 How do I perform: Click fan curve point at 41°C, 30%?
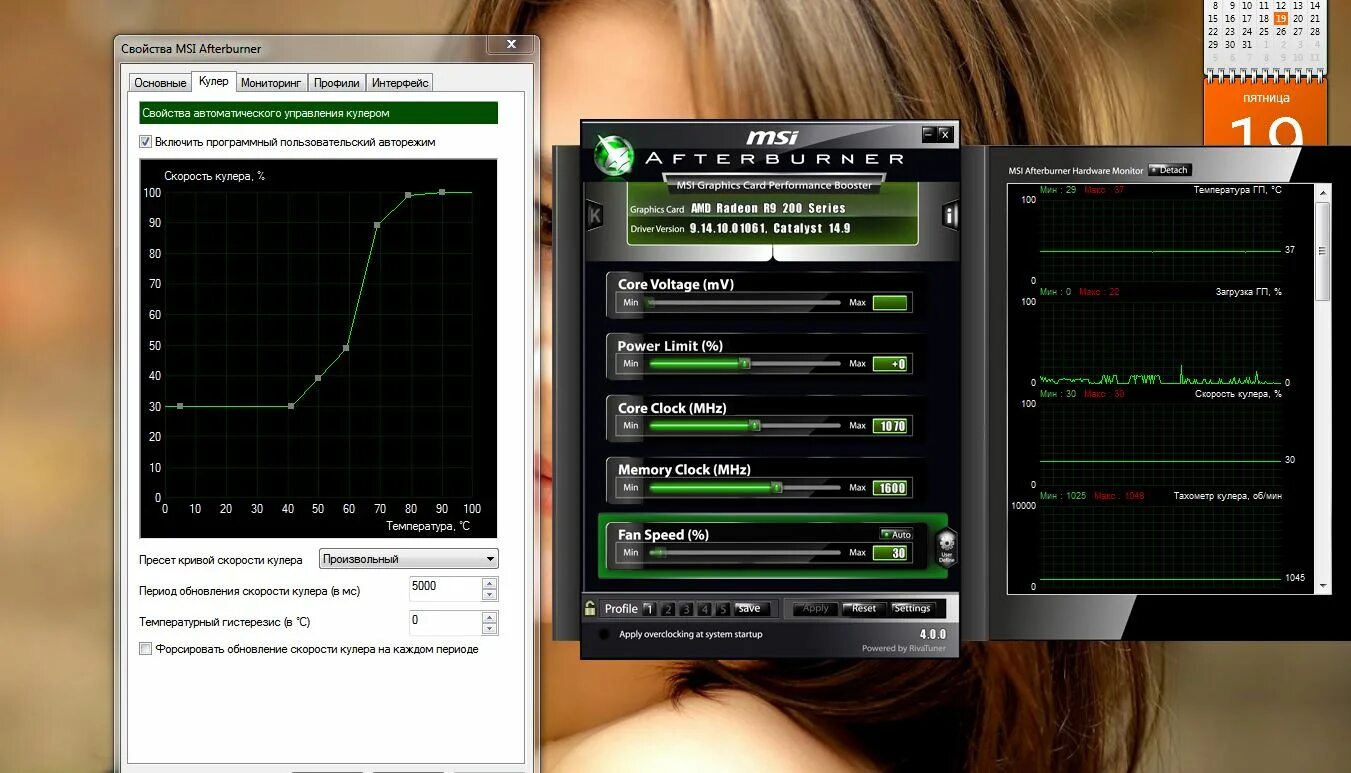click(x=291, y=406)
